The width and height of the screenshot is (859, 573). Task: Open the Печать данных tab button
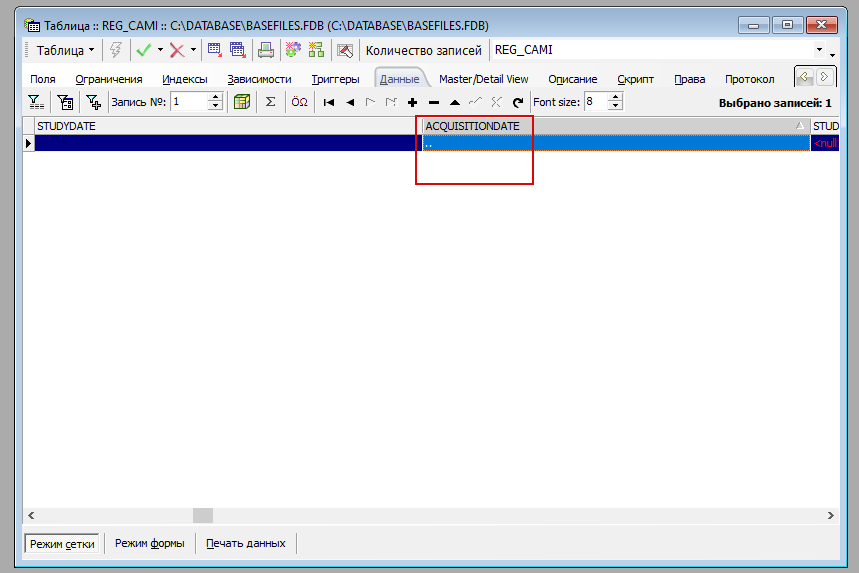pyautogui.click(x=245, y=543)
